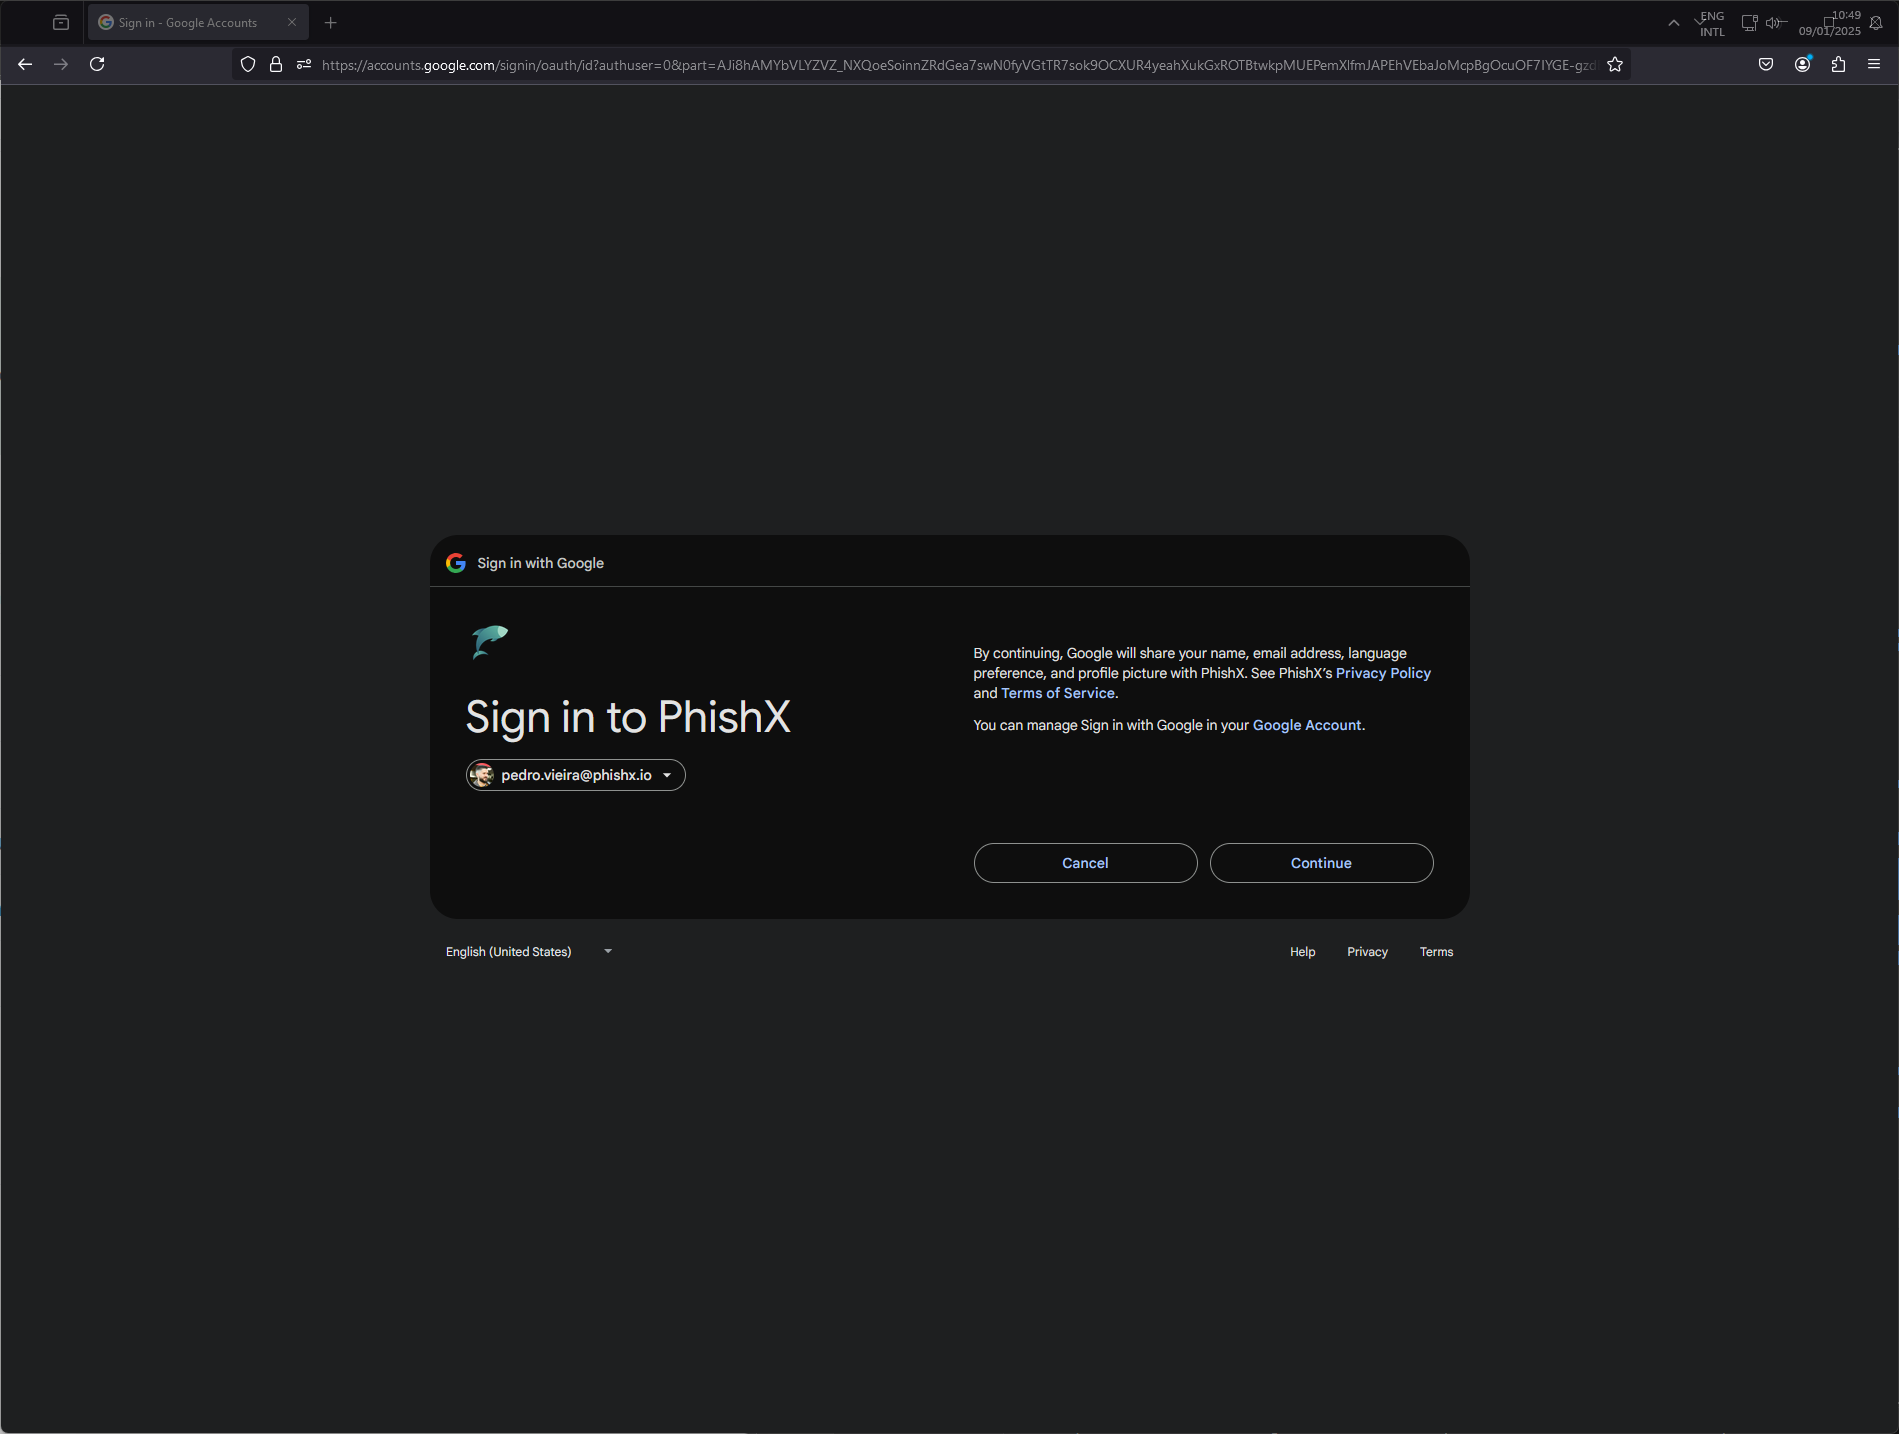The height and width of the screenshot is (1434, 1899).
Task: Show hidden system tray icons chevron
Action: 1673,23
